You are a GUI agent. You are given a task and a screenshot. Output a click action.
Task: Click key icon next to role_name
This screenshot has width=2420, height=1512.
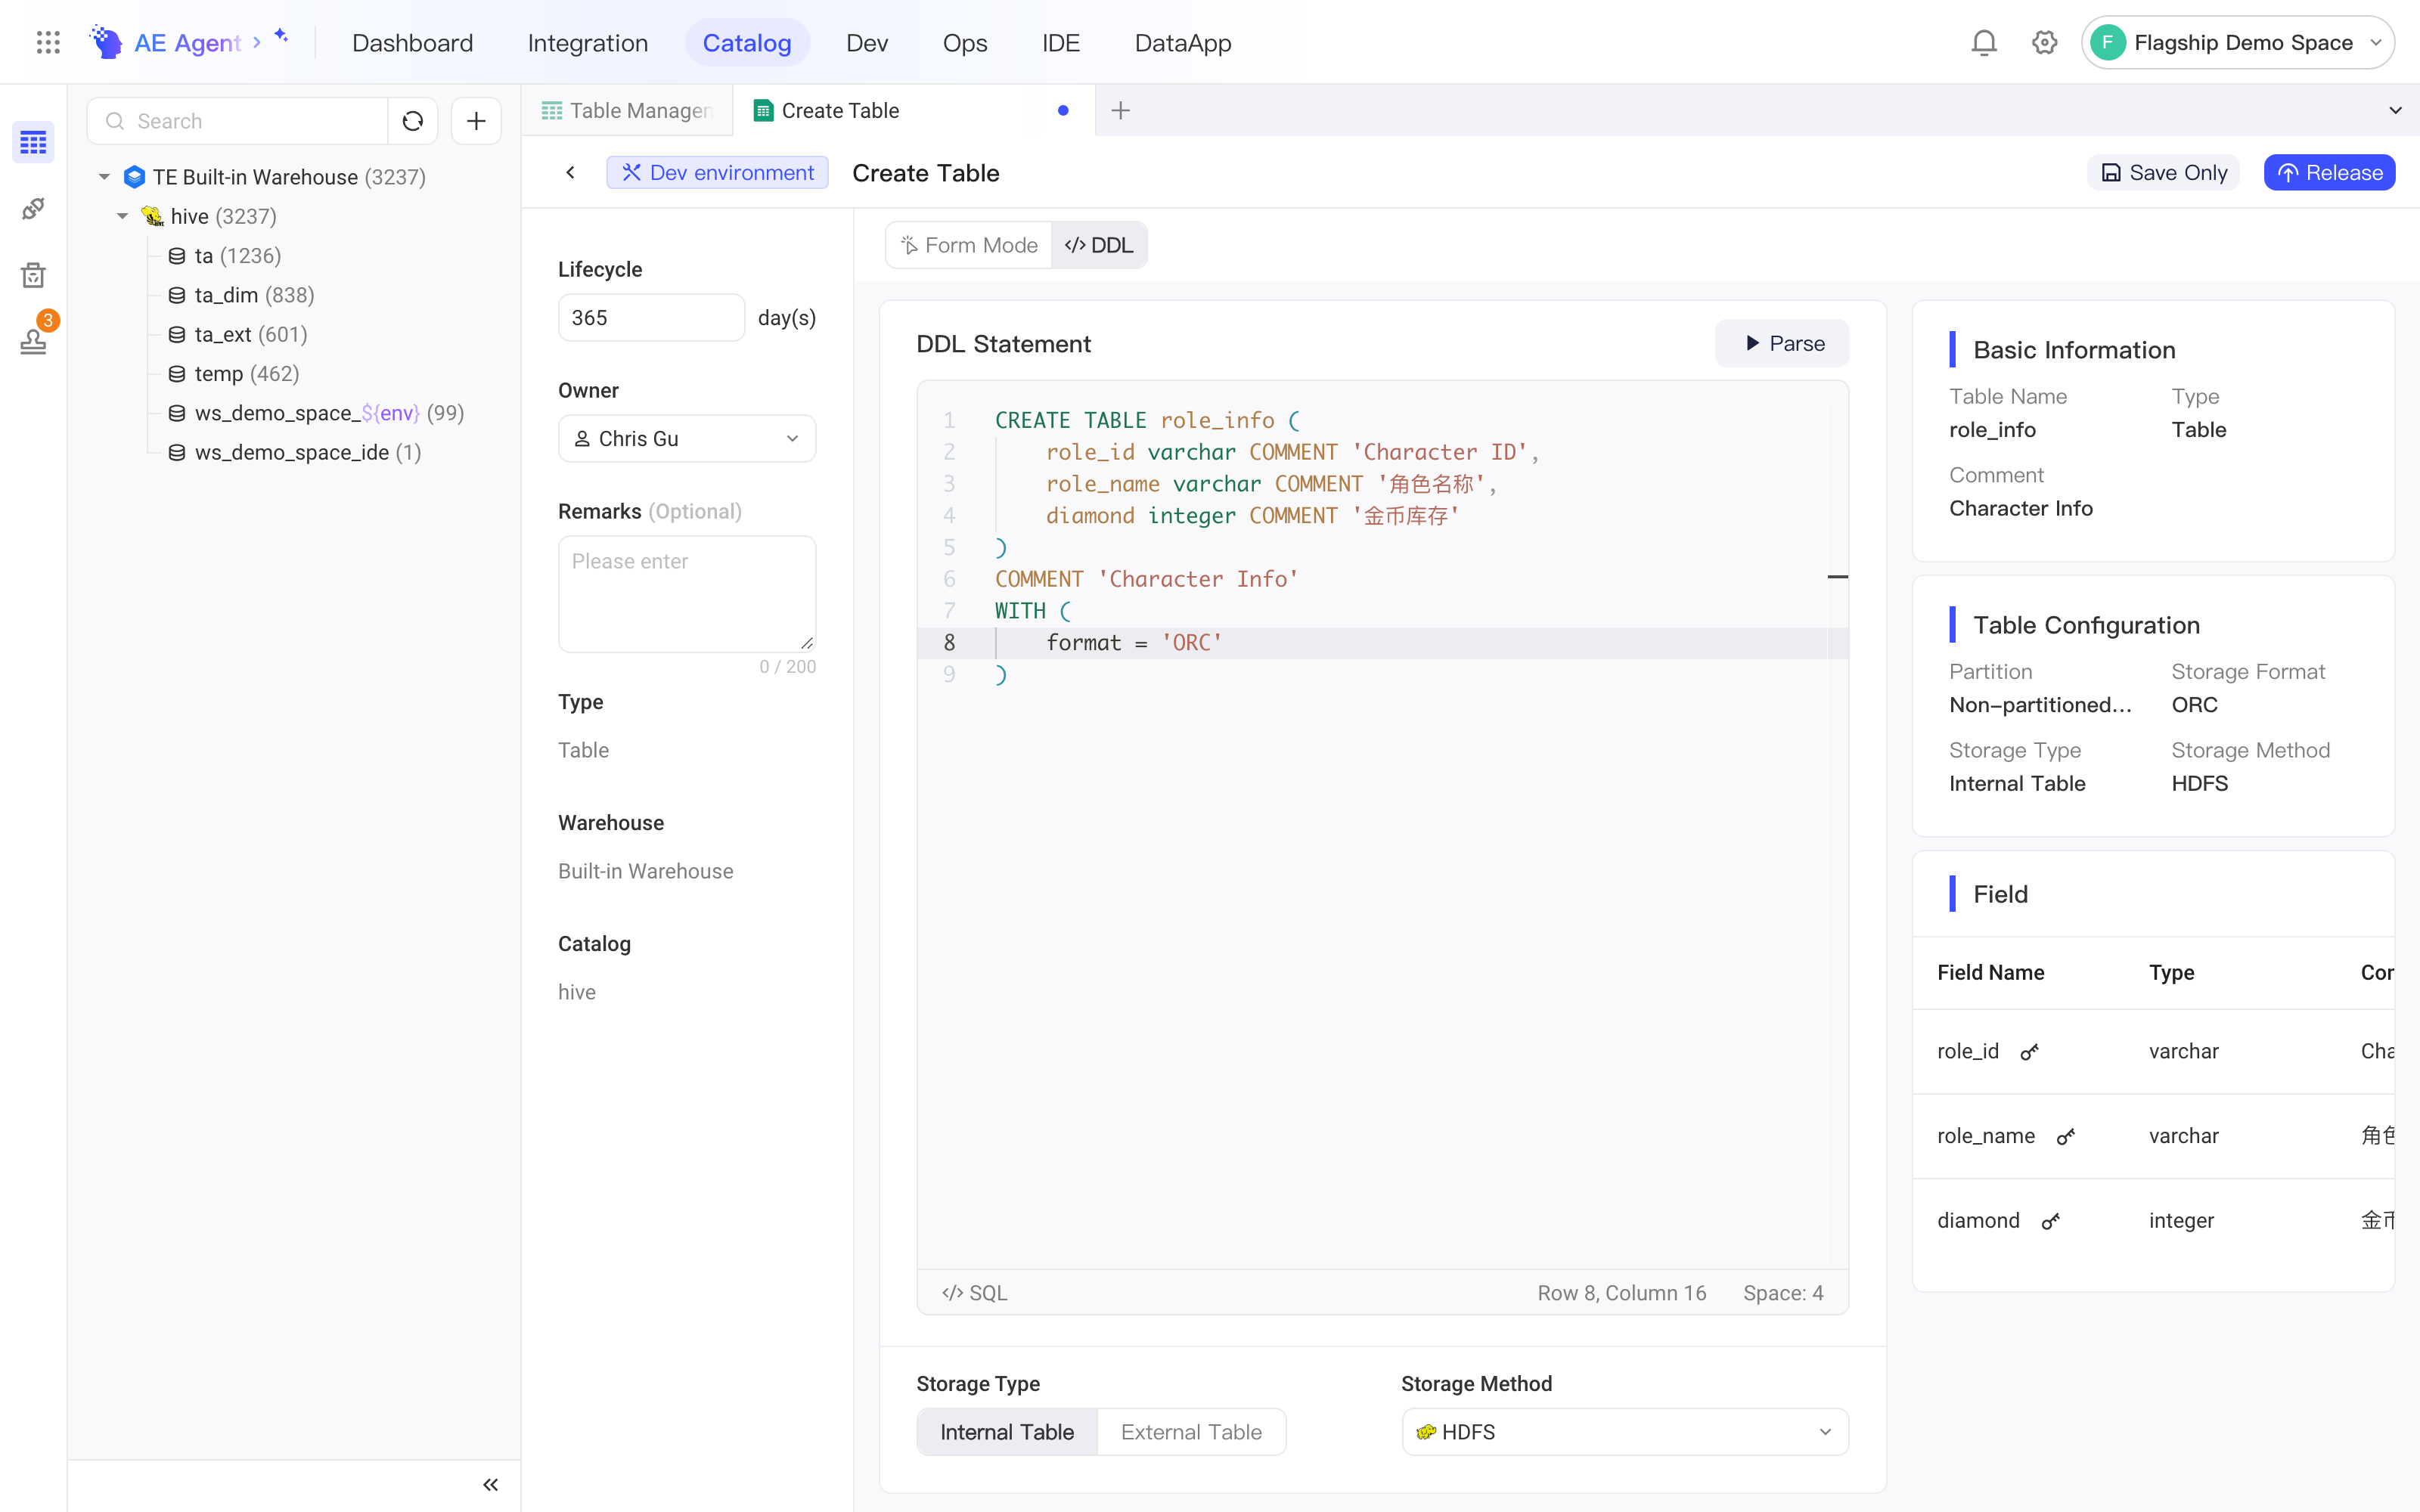tap(2065, 1136)
